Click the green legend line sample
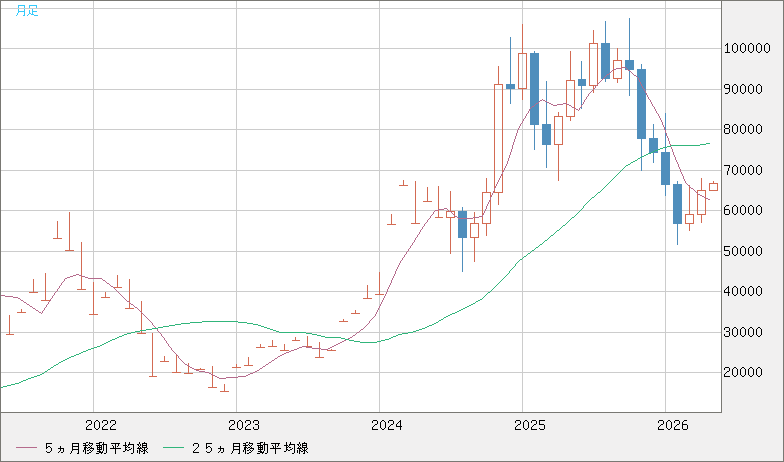Screen dimensions: 784x462 point(173,448)
